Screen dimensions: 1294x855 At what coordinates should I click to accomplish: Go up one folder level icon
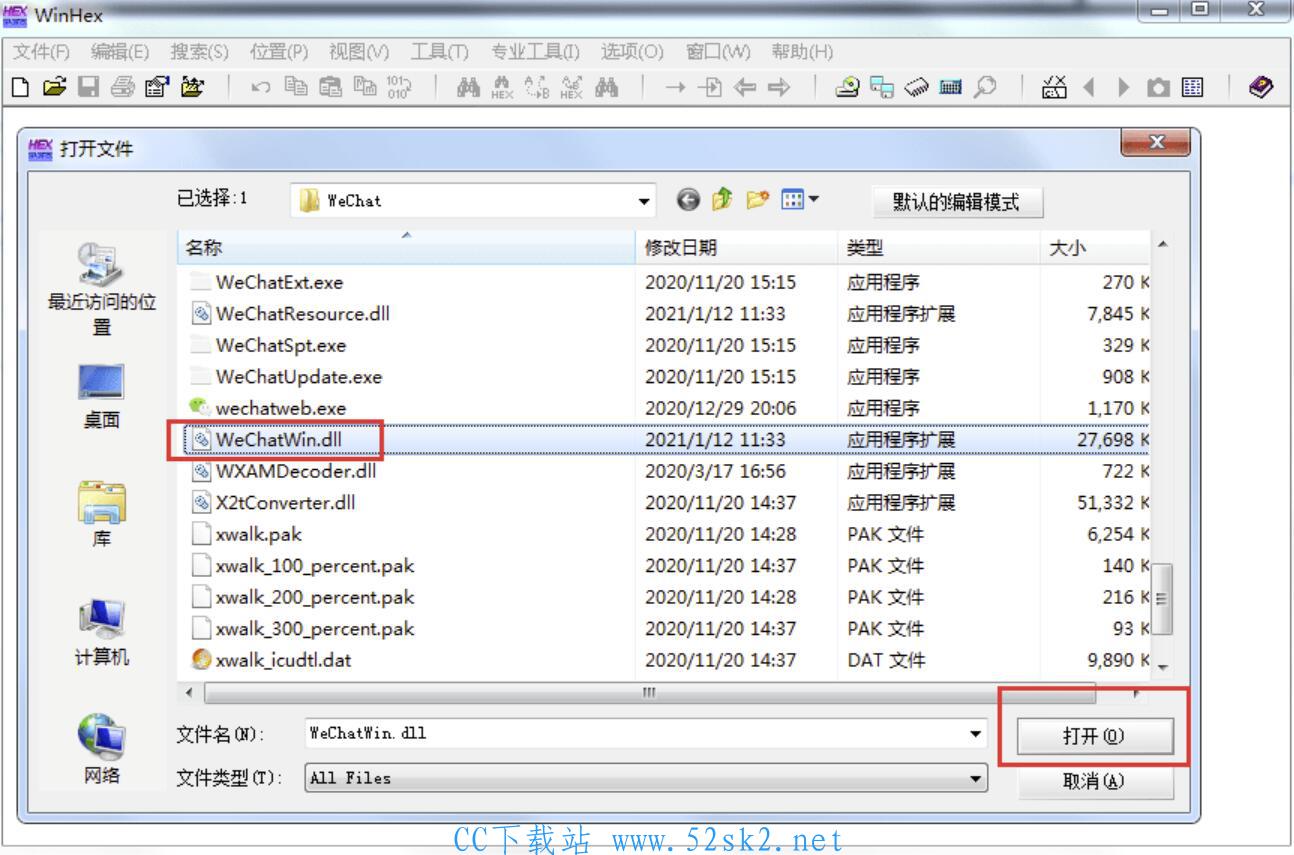coord(722,200)
